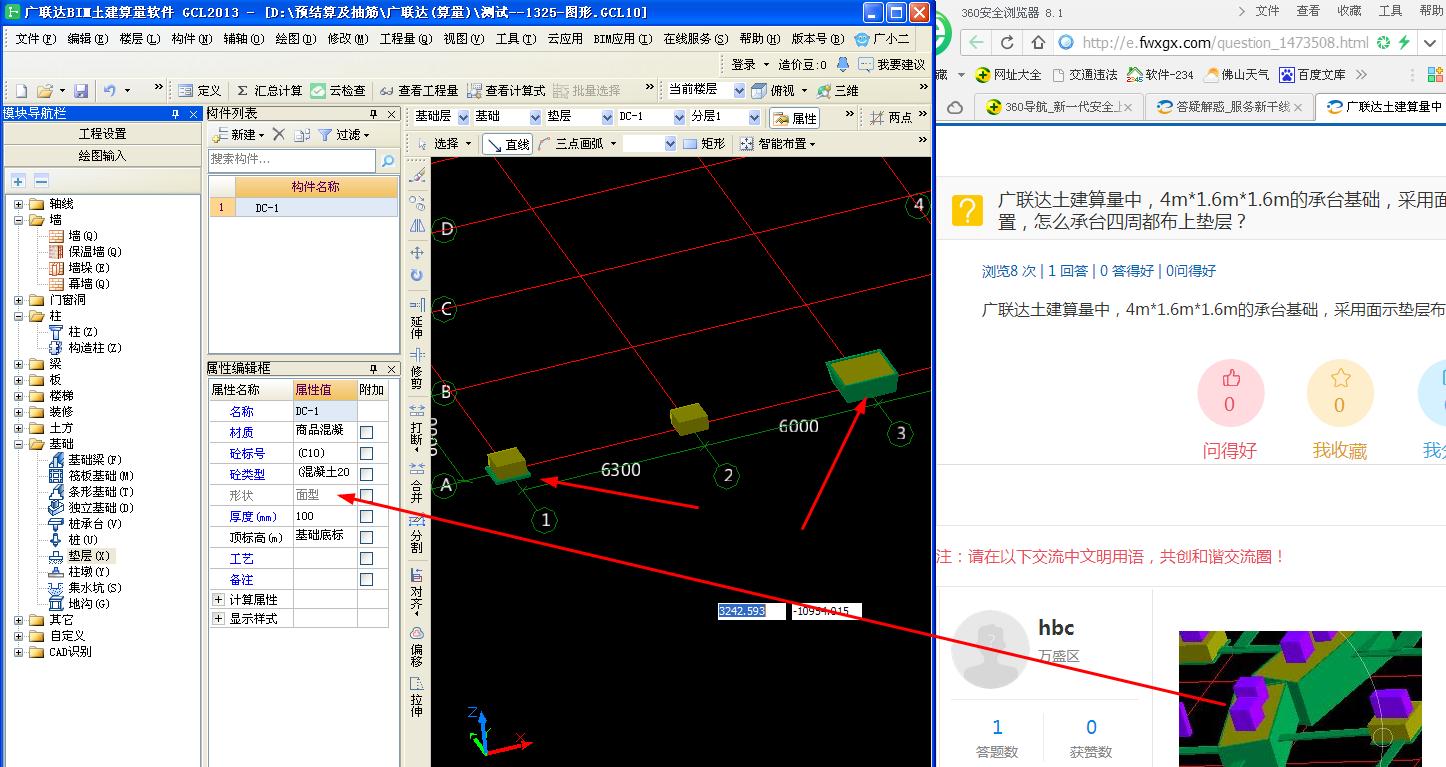This screenshot has width=1446, height=767.
Task: Select the DC-1 row in component list
Action: click(303, 208)
